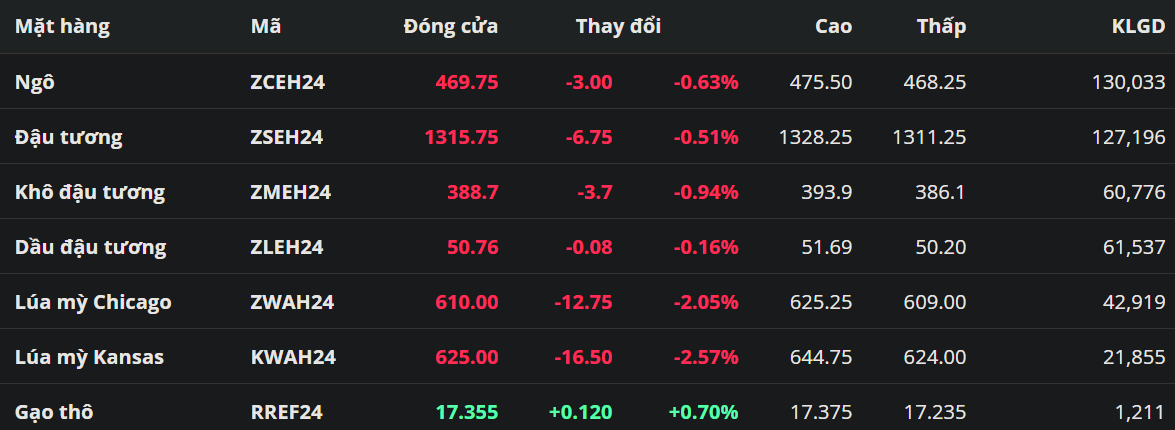The width and height of the screenshot is (1175, 430).
Task: Click the "Thấp" column header
Action: click(941, 27)
